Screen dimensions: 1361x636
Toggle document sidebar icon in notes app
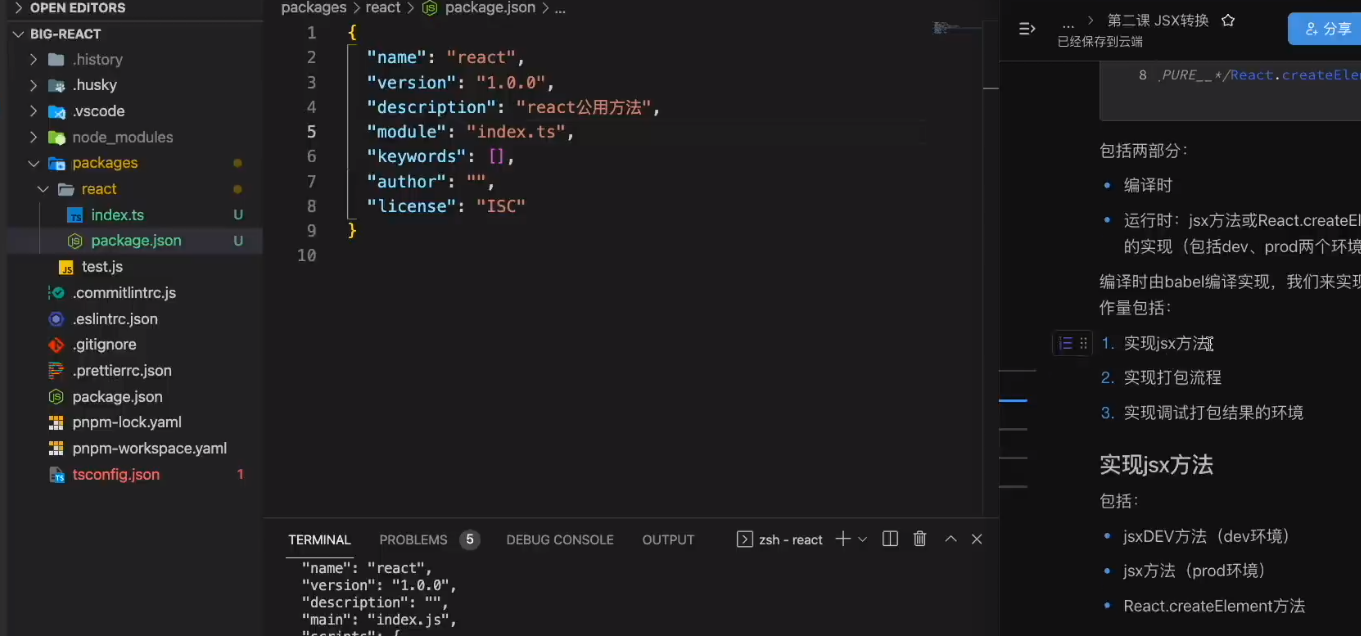coord(1027,28)
